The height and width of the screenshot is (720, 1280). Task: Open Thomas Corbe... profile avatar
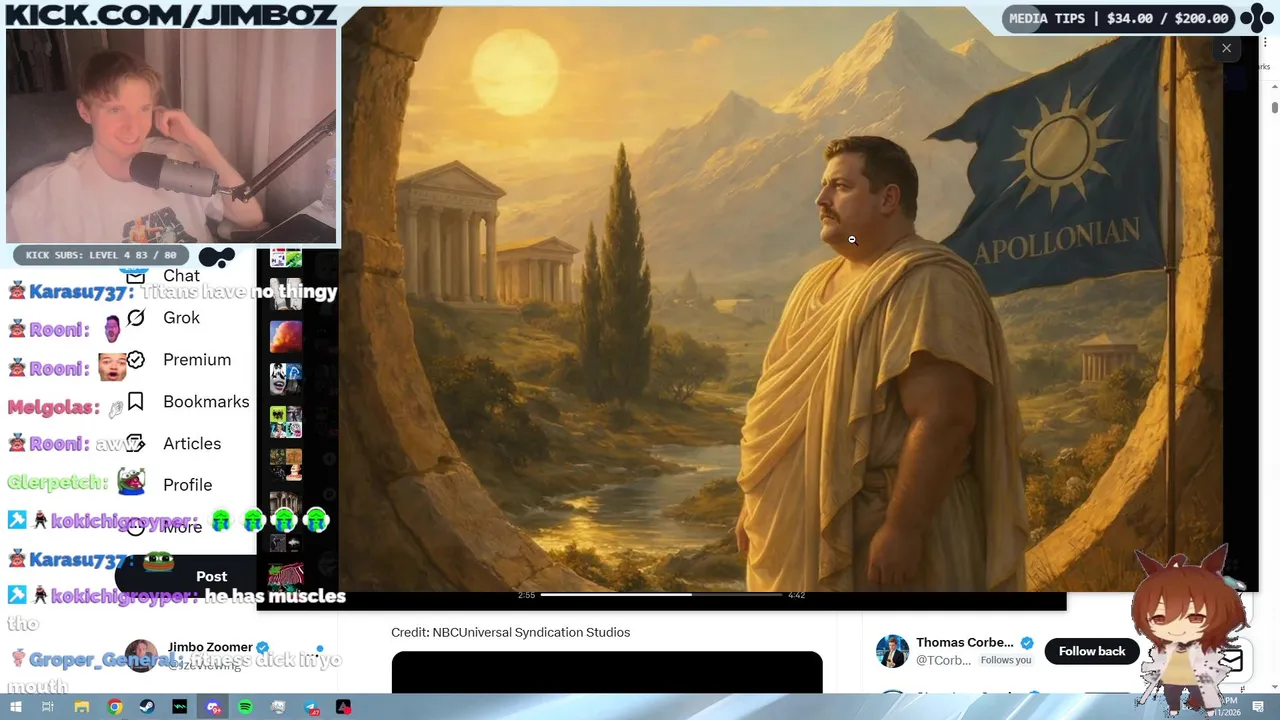click(892, 651)
